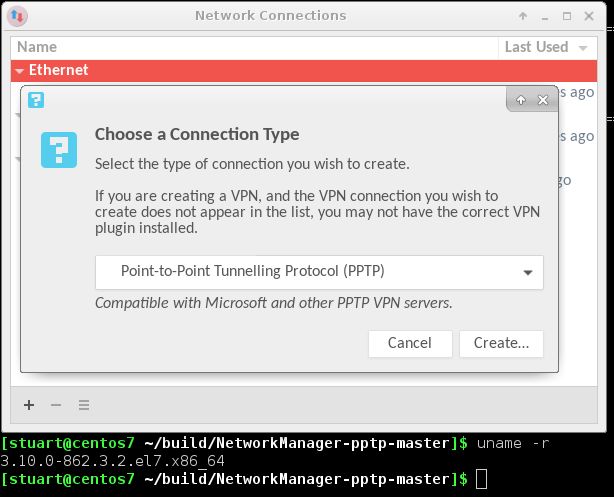The height and width of the screenshot is (497, 614).
Task: Minimize the Network Connections window
Action: click(x=545, y=18)
